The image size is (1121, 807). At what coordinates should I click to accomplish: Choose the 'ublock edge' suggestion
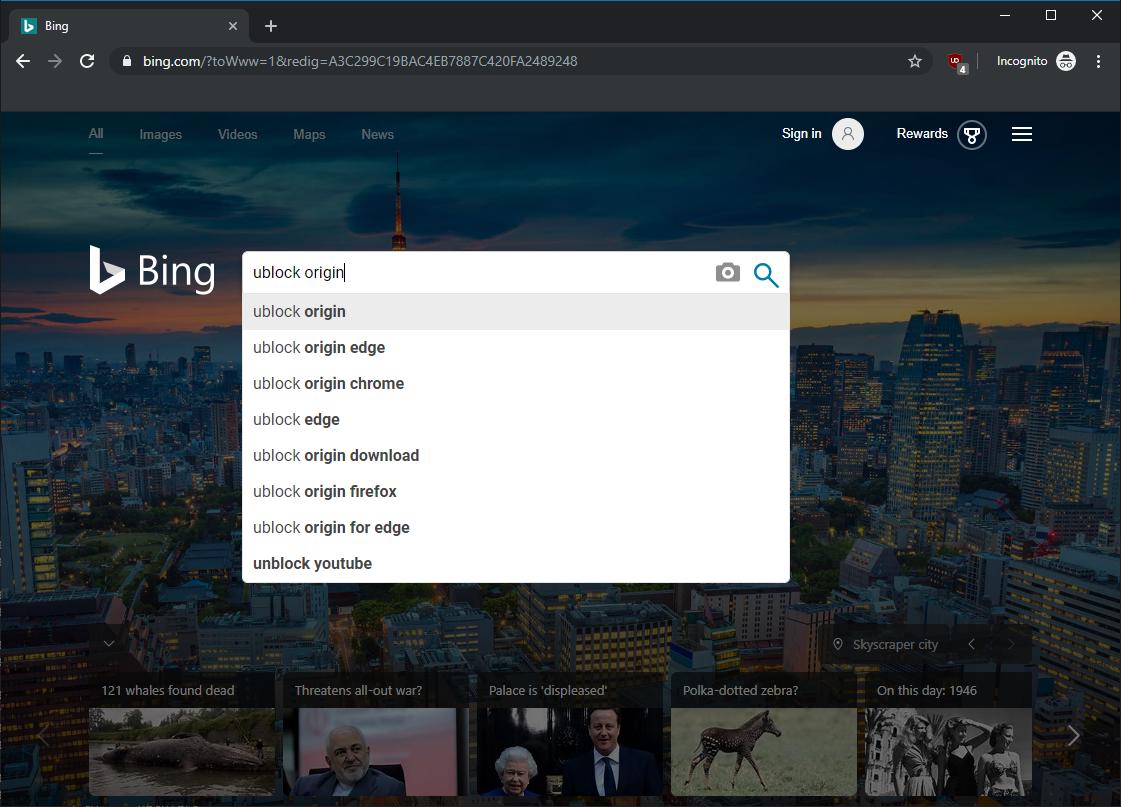[515, 420]
